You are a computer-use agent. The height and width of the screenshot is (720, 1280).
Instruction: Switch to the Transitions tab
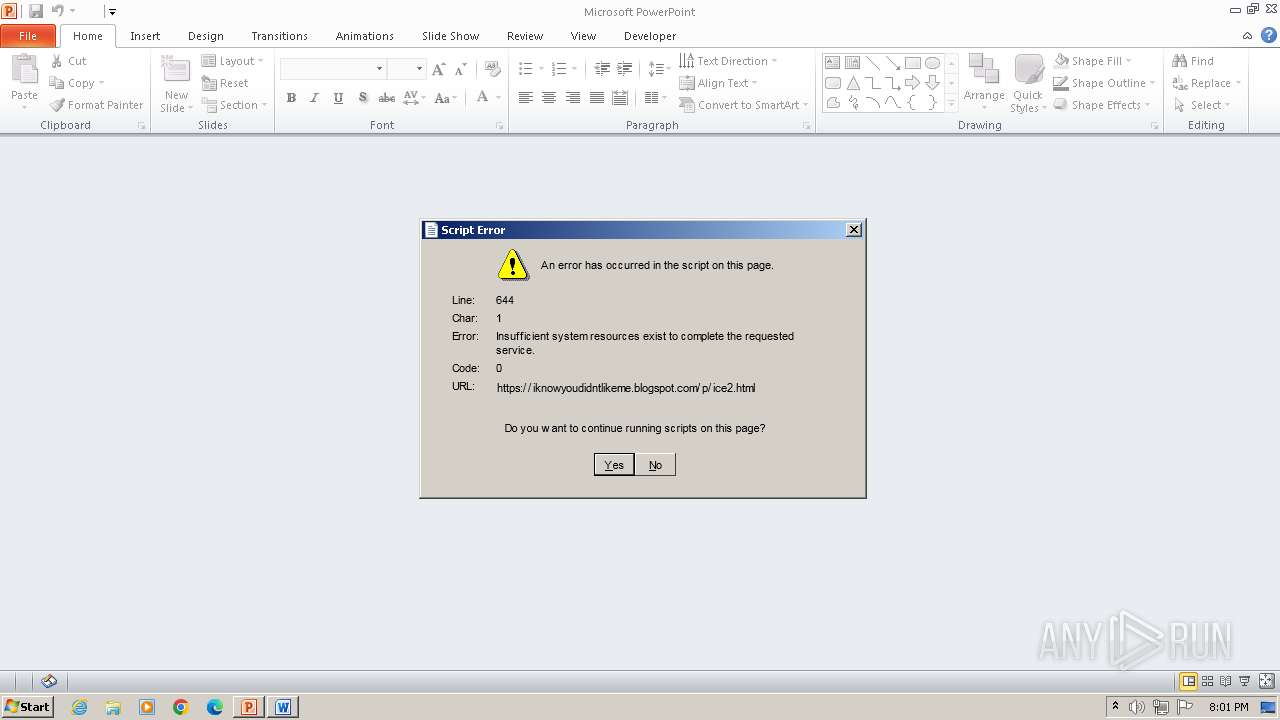[x=279, y=36]
